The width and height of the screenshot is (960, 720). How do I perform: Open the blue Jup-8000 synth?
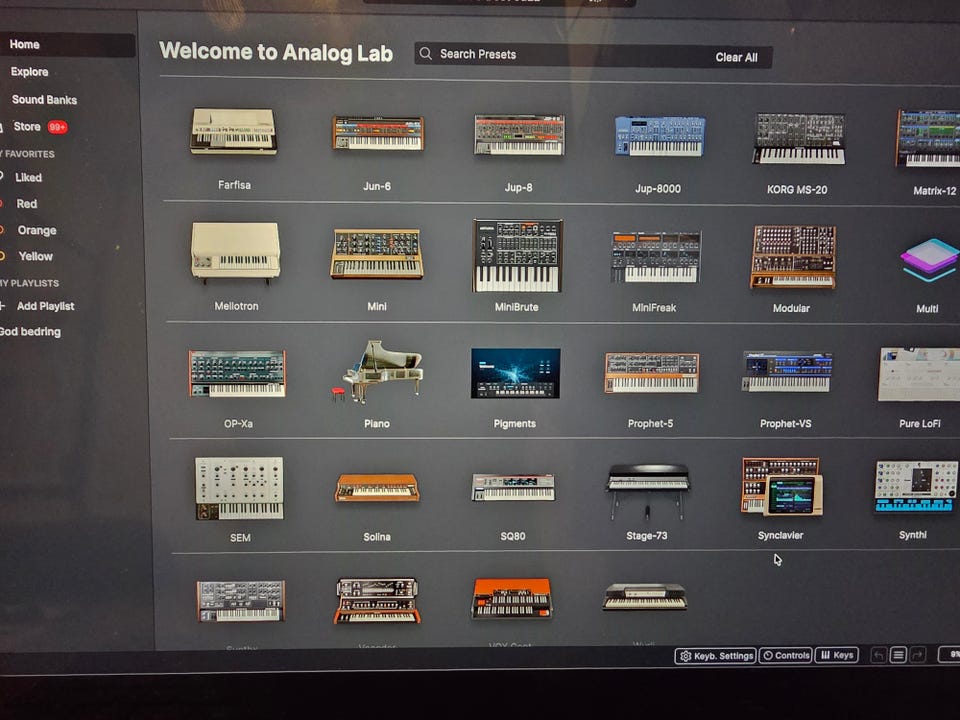(660, 136)
